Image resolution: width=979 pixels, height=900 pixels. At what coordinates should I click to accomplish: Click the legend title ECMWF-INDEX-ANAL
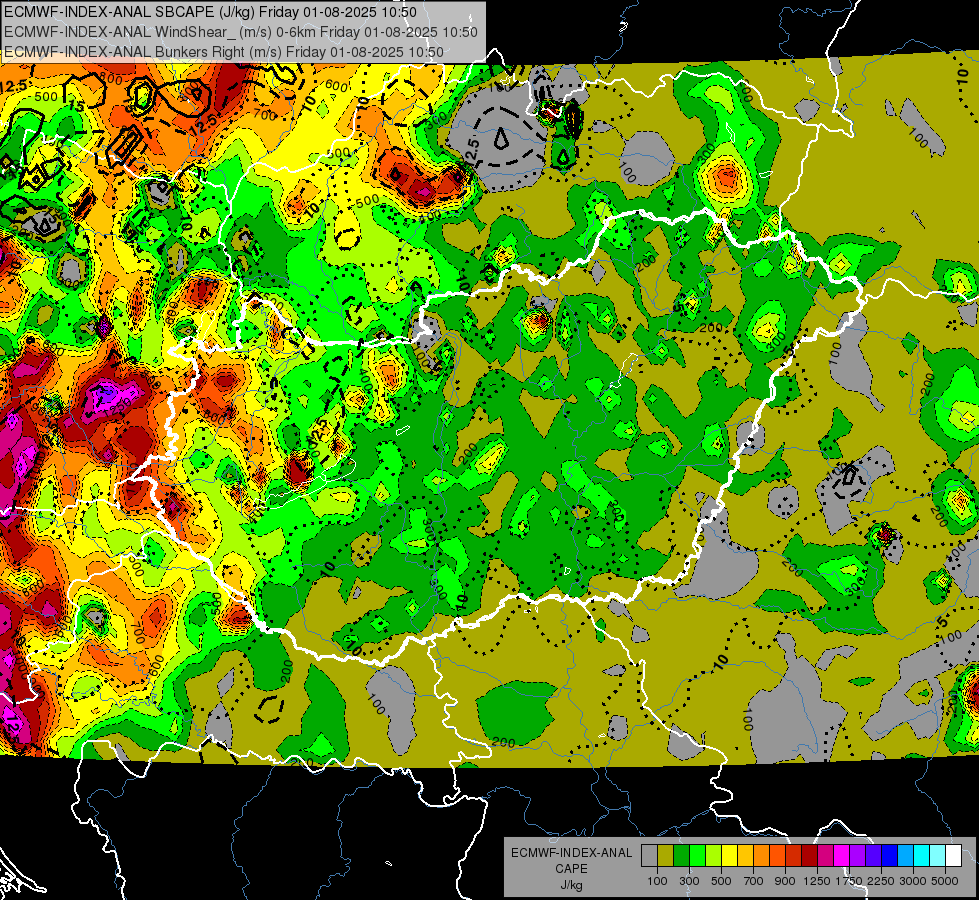coord(571,853)
